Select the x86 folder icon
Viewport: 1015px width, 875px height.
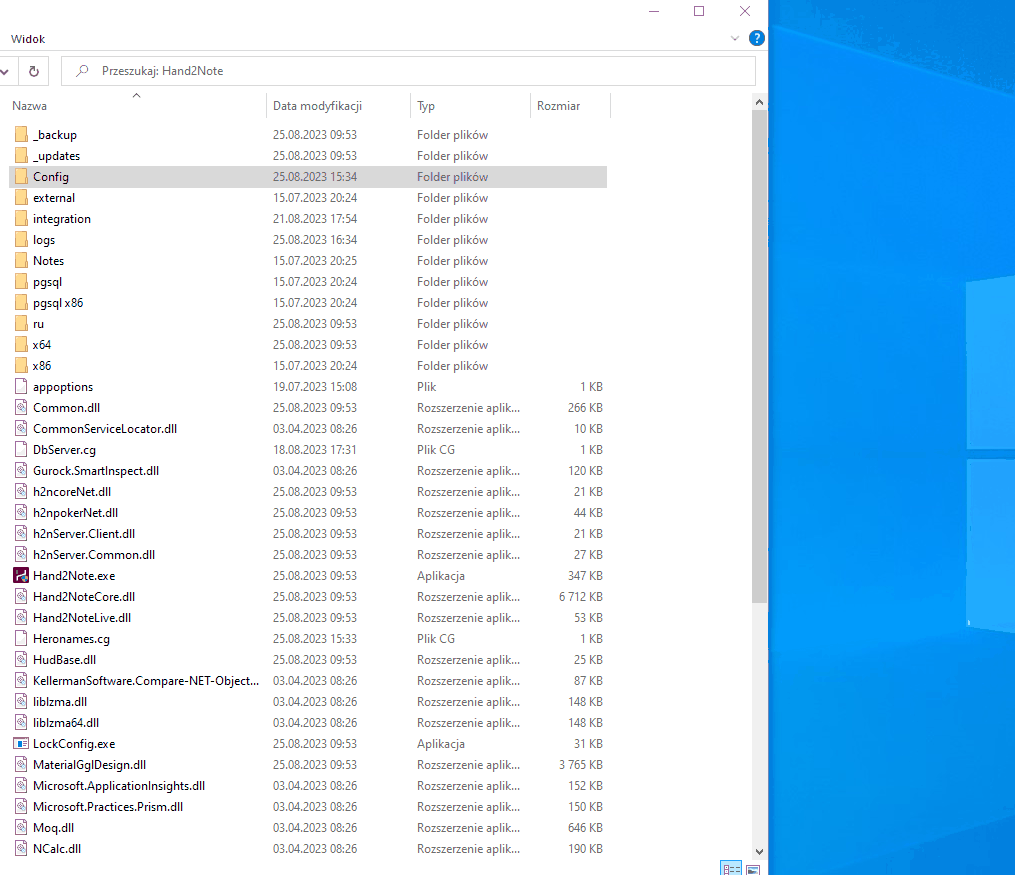[21, 366]
